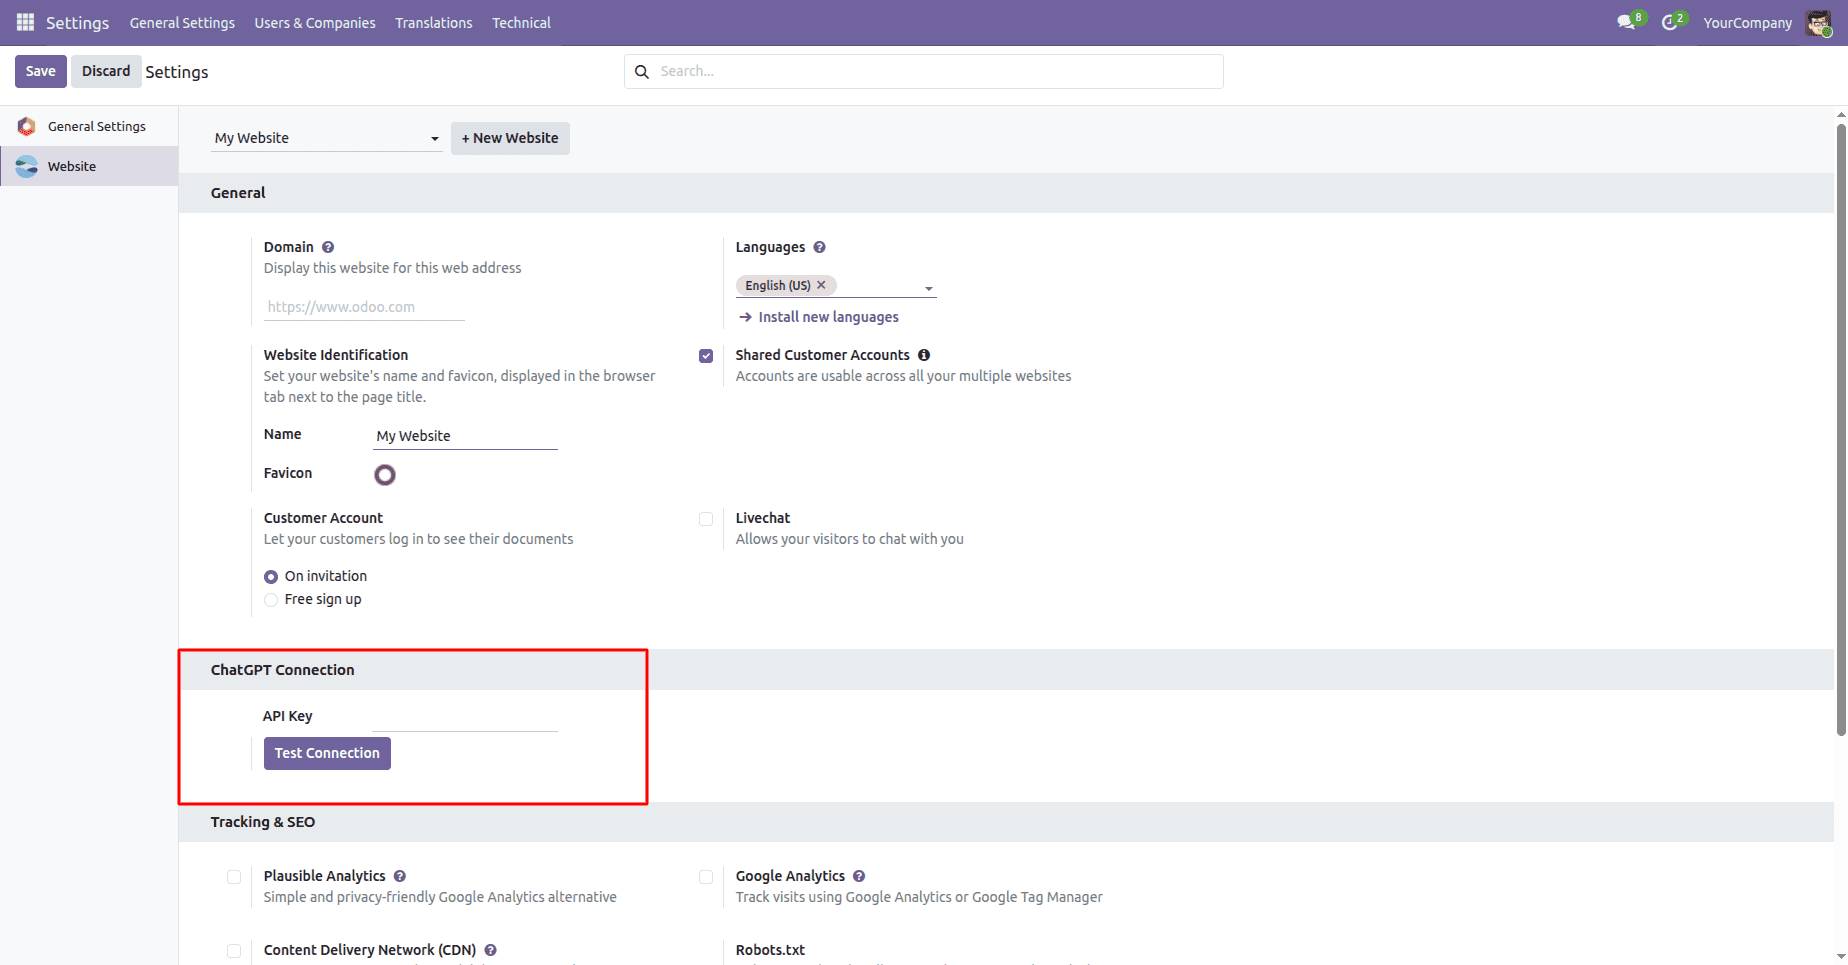Click the General Settings sidebar icon

click(x=27, y=126)
